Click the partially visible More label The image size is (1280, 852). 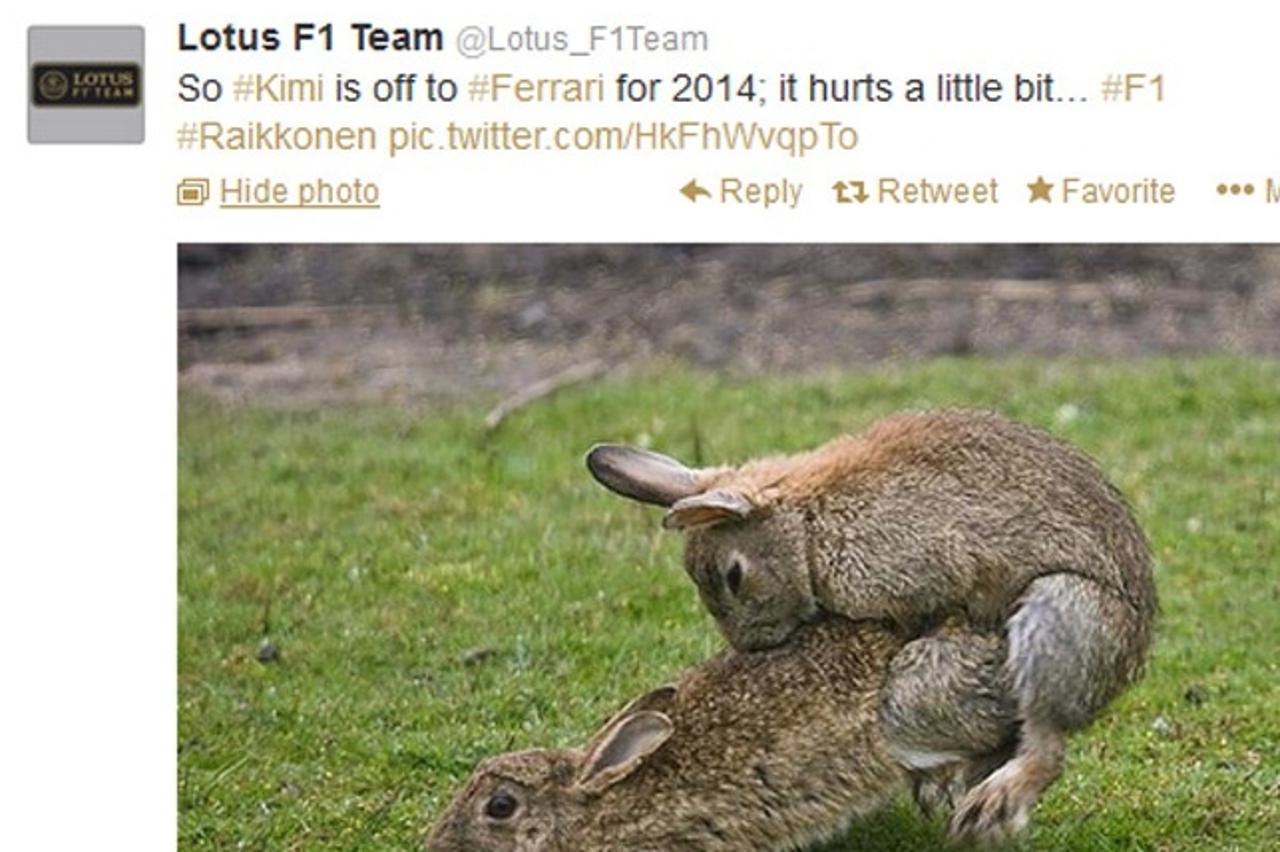point(1272,191)
